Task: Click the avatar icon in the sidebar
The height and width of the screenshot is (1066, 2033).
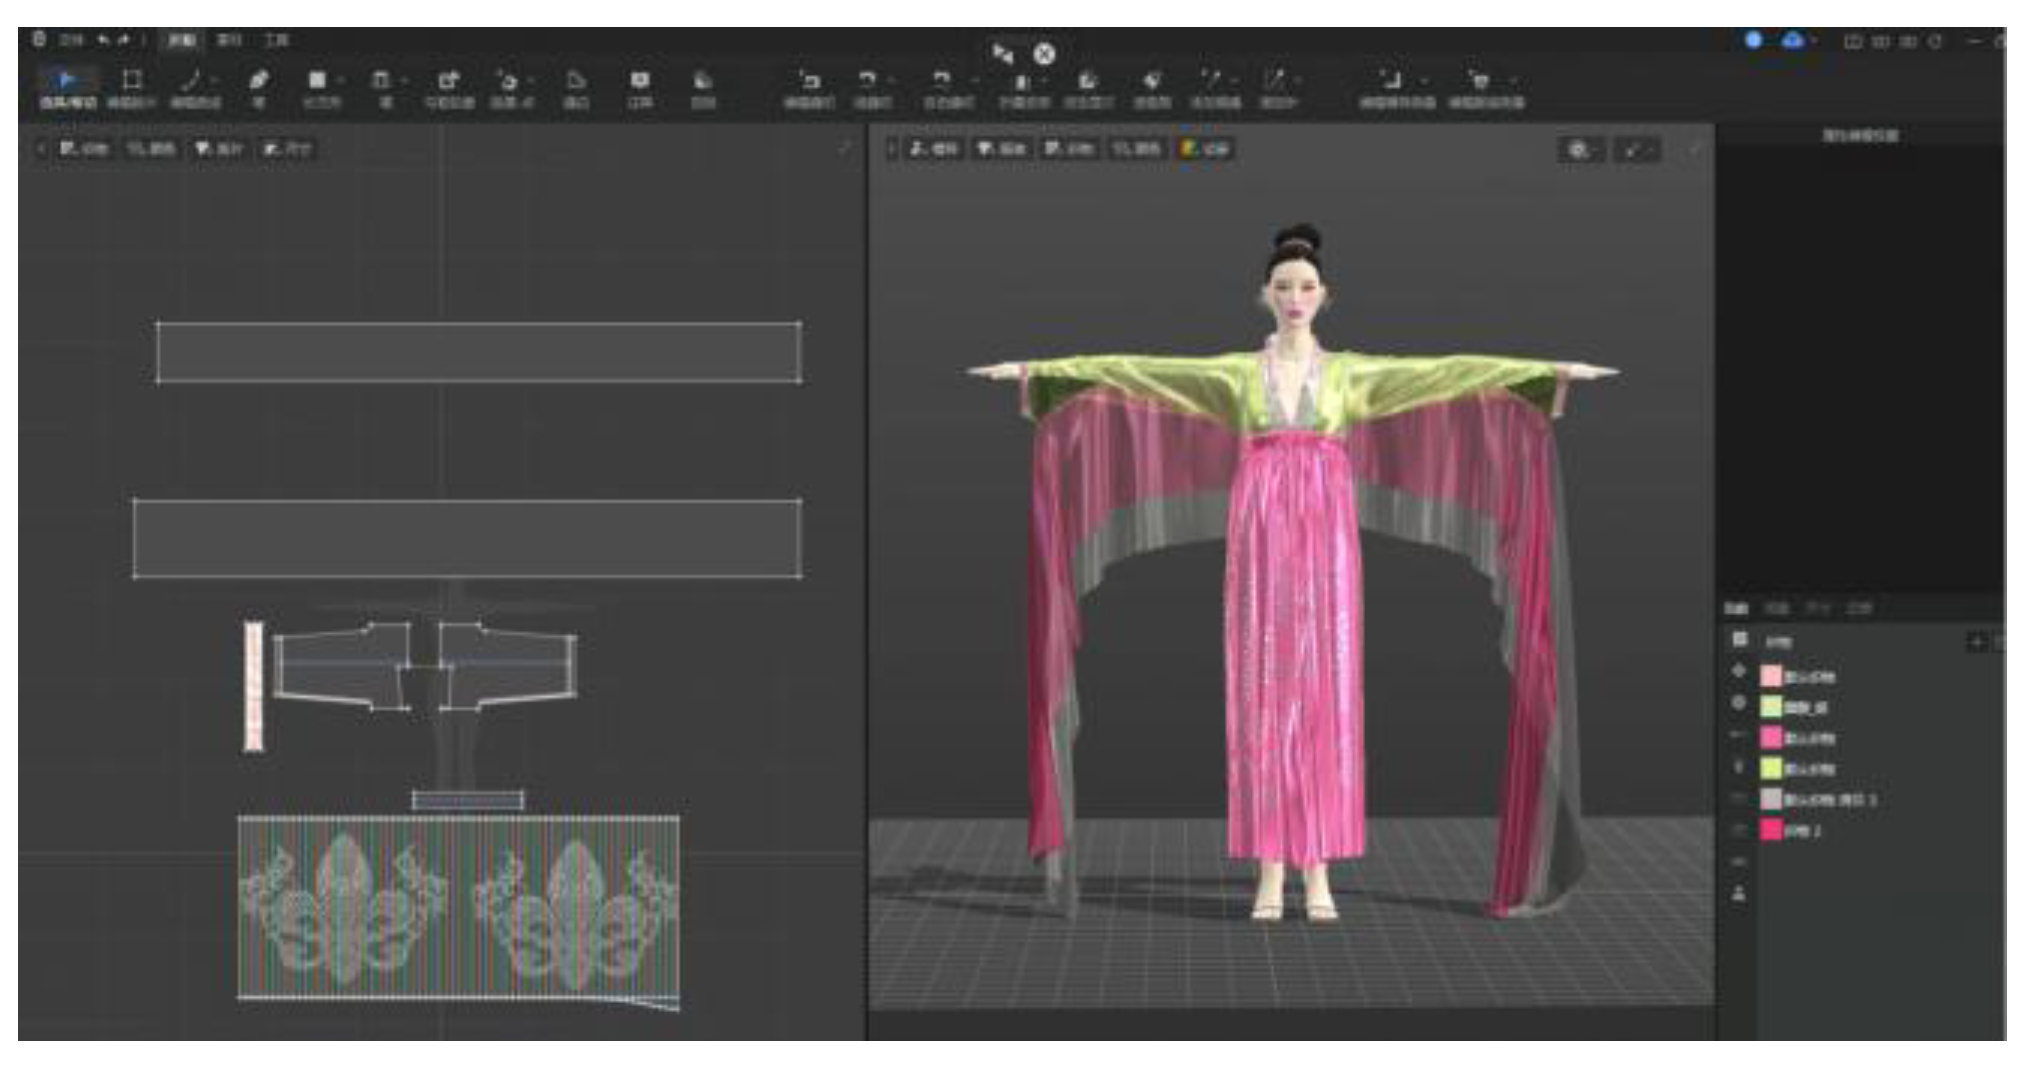Action: pos(1739,893)
